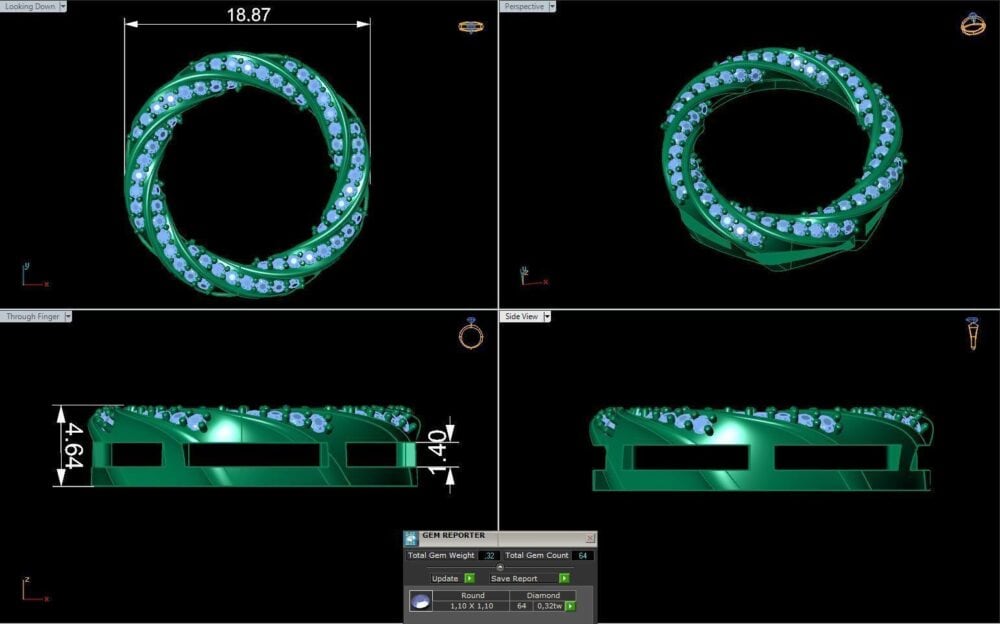Click the Gem Reporter panel logo icon
This screenshot has width=1000, height=624.
point(411,538)
